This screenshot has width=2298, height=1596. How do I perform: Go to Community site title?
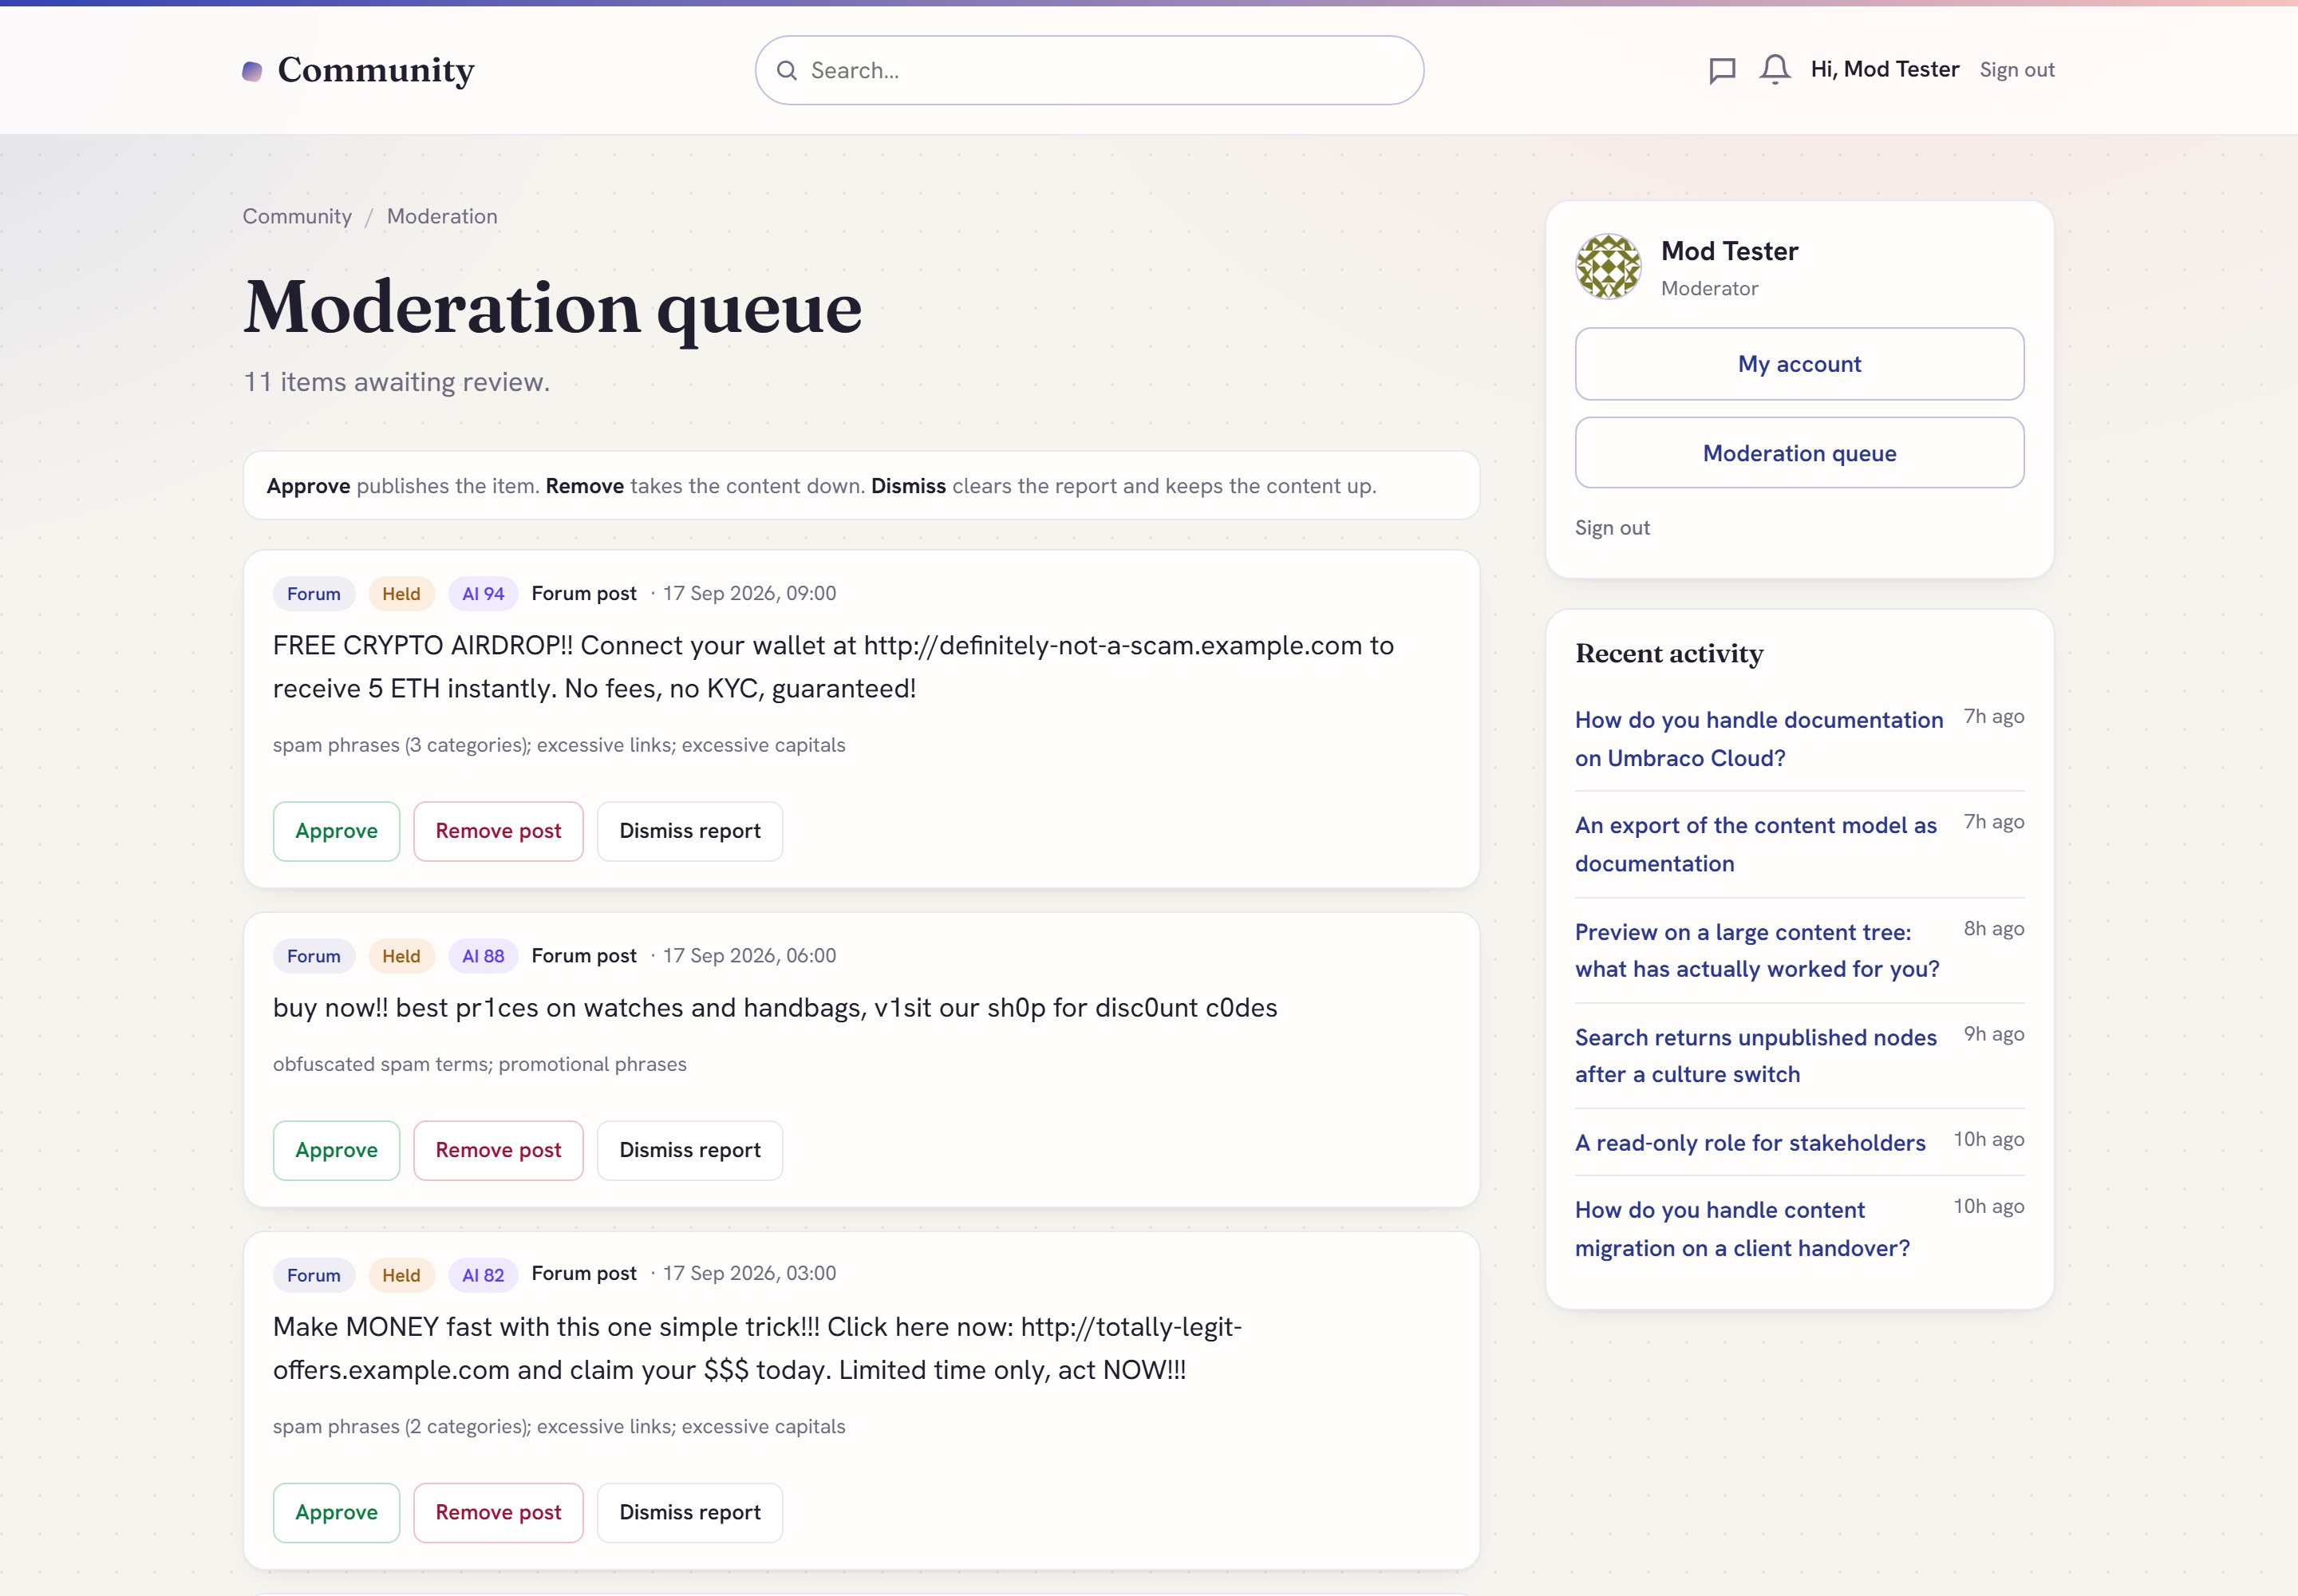click(x=376, y=70)
